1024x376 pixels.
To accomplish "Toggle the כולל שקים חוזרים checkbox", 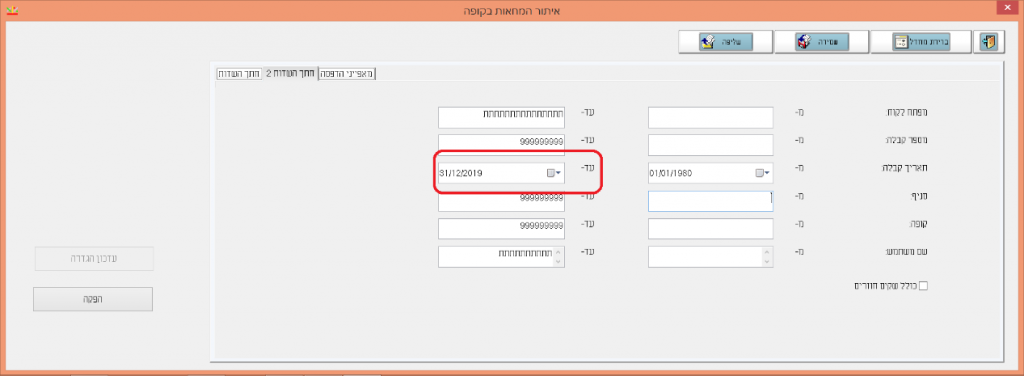I will click(x=923, y=286).
